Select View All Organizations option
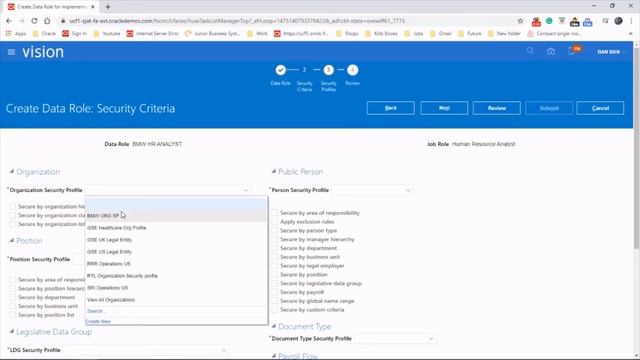Image resolution: width=640 pixels, height=360 pixels. (176, 300)
